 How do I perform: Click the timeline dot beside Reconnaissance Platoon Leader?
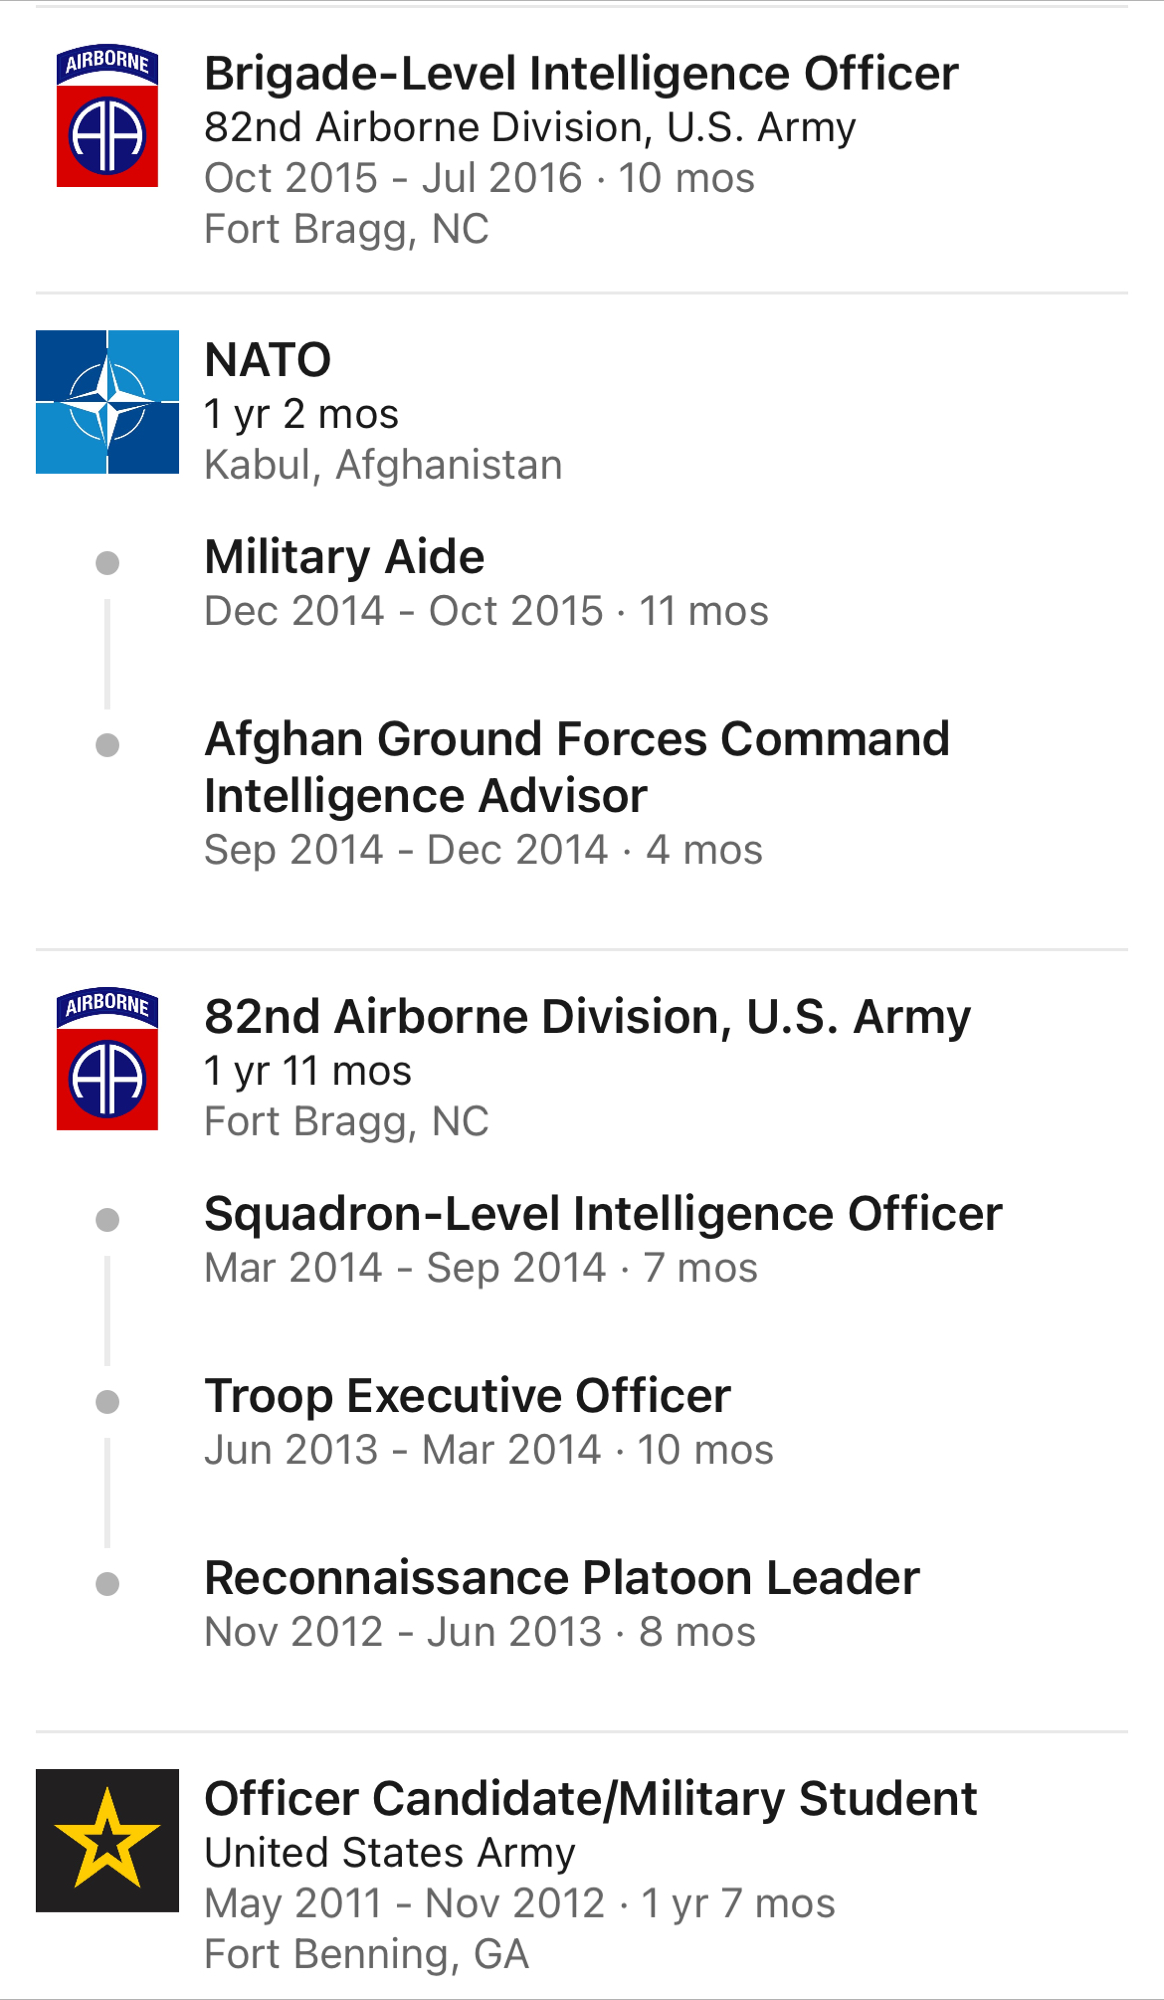coord(107,1584)
